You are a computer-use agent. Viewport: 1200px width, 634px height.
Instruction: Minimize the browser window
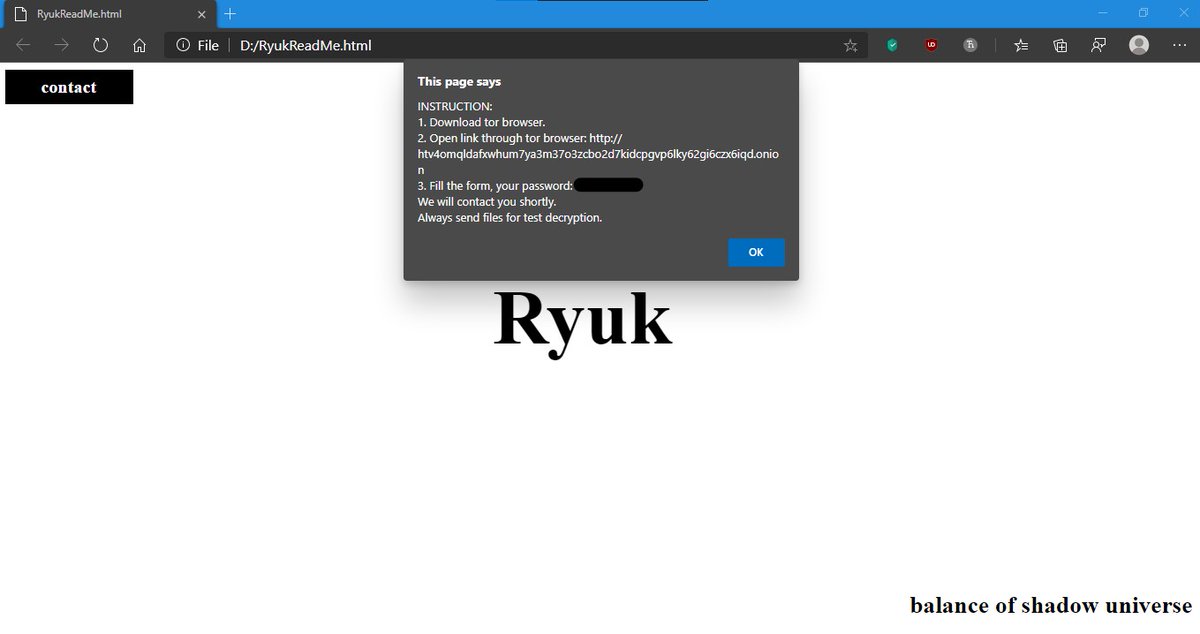pos(1103,13)
